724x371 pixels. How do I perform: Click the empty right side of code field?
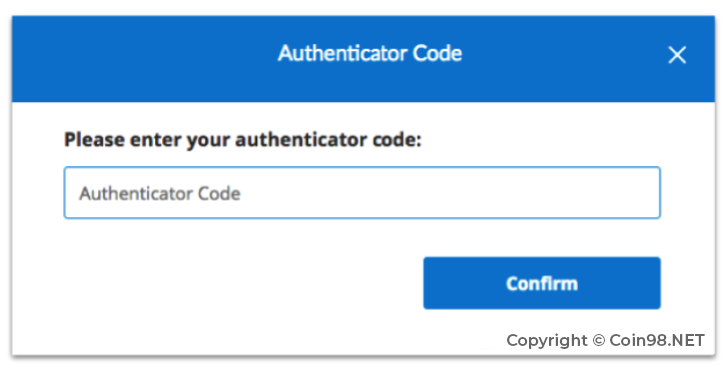point(508,193)
